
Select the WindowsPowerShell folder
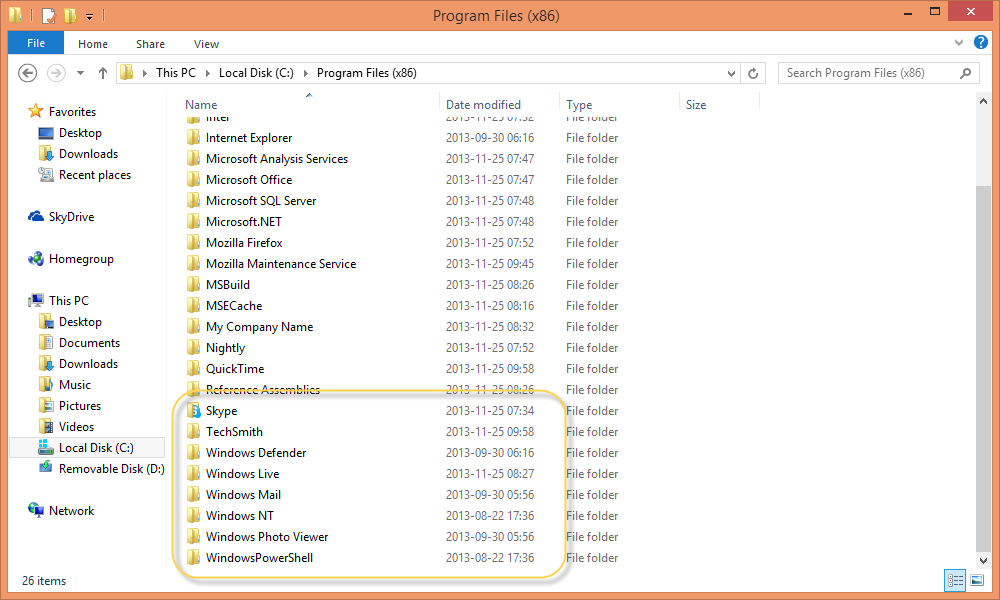[x=259, y=558]
